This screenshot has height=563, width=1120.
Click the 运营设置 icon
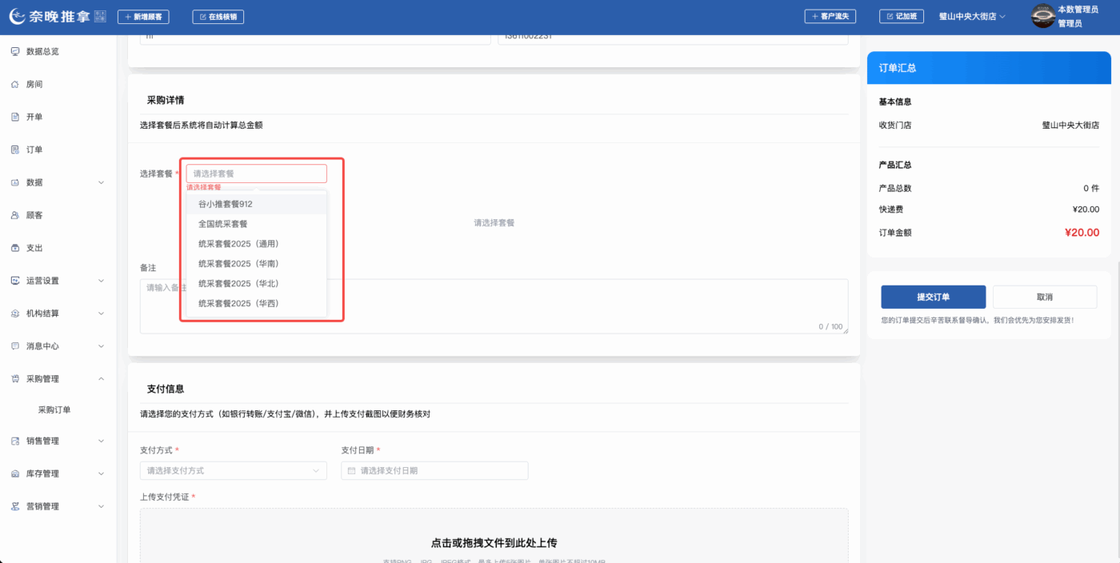point(15,281)
